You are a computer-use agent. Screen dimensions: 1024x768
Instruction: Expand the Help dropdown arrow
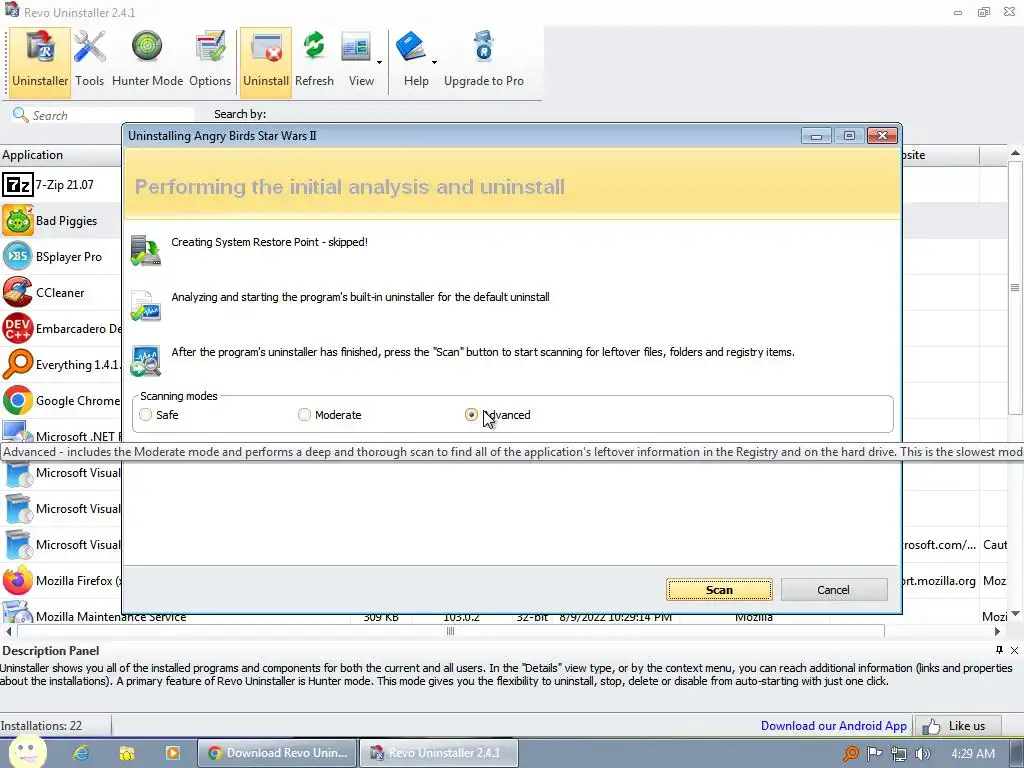coord(434,62)
